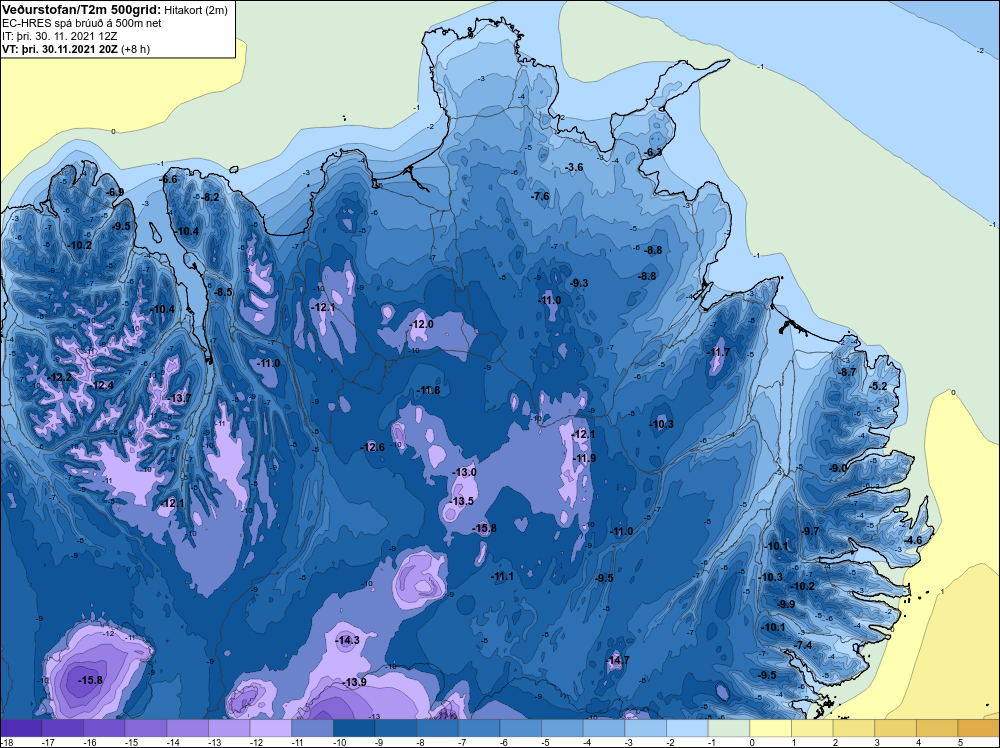The height and width of the screenshot is (748, 1000).
Task: Choose the legend swatch between 4 and 5
Action: click(938, 728)
